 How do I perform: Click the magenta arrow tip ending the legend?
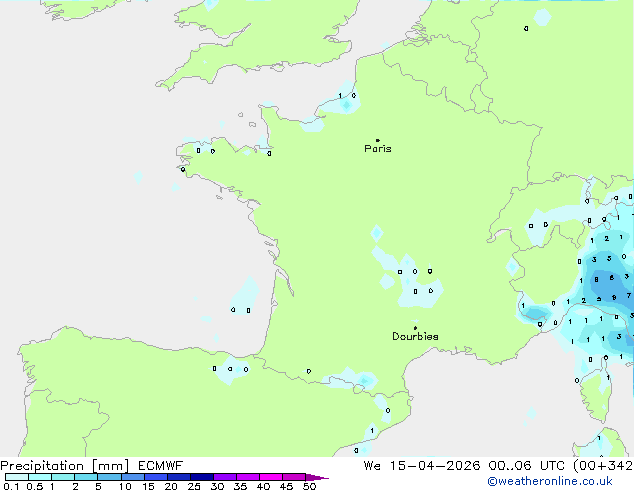point(323,478)
